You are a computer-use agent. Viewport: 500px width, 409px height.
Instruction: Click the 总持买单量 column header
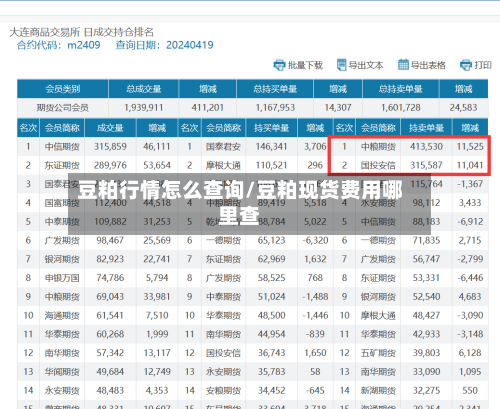coord(275,89)
